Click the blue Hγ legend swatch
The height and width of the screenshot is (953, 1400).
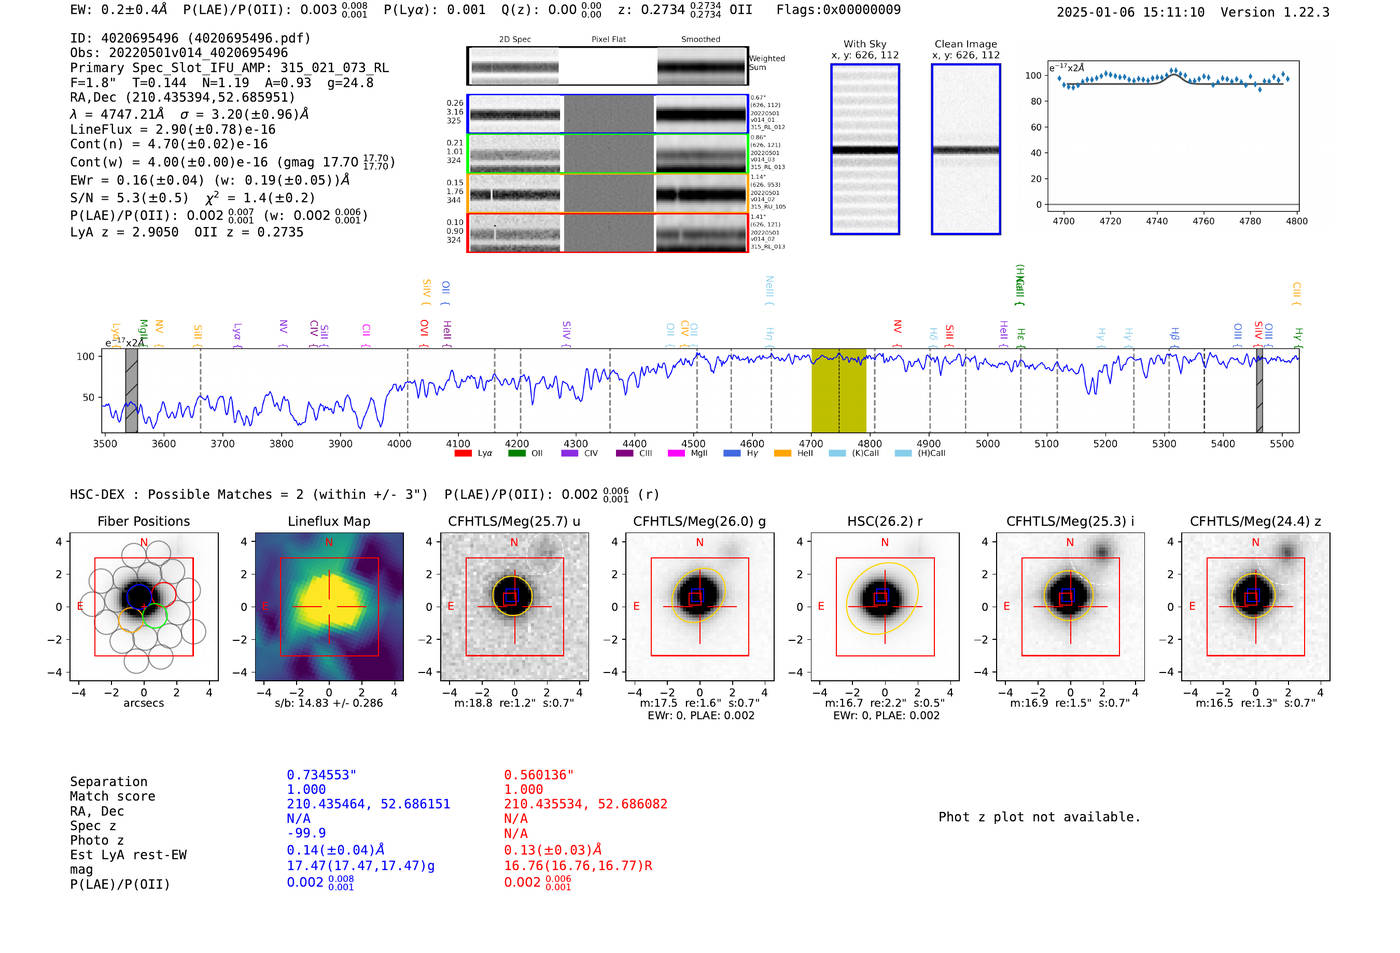[x=732, y=454]
